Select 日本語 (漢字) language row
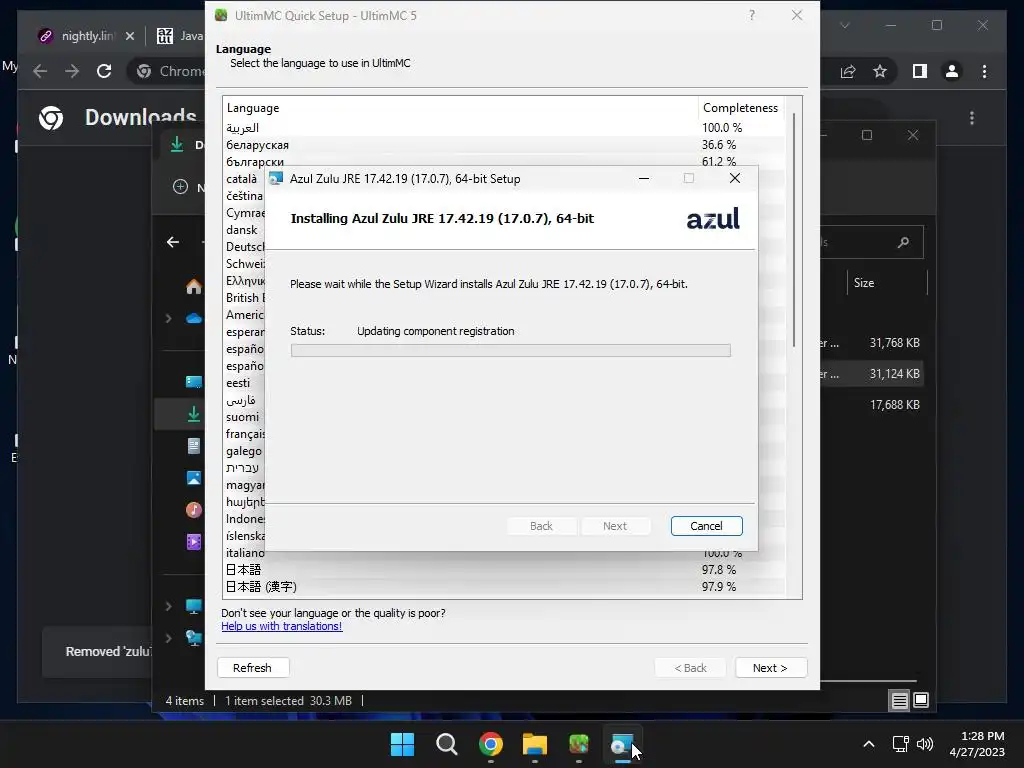1024x768 pixels. tap(503, 586)
